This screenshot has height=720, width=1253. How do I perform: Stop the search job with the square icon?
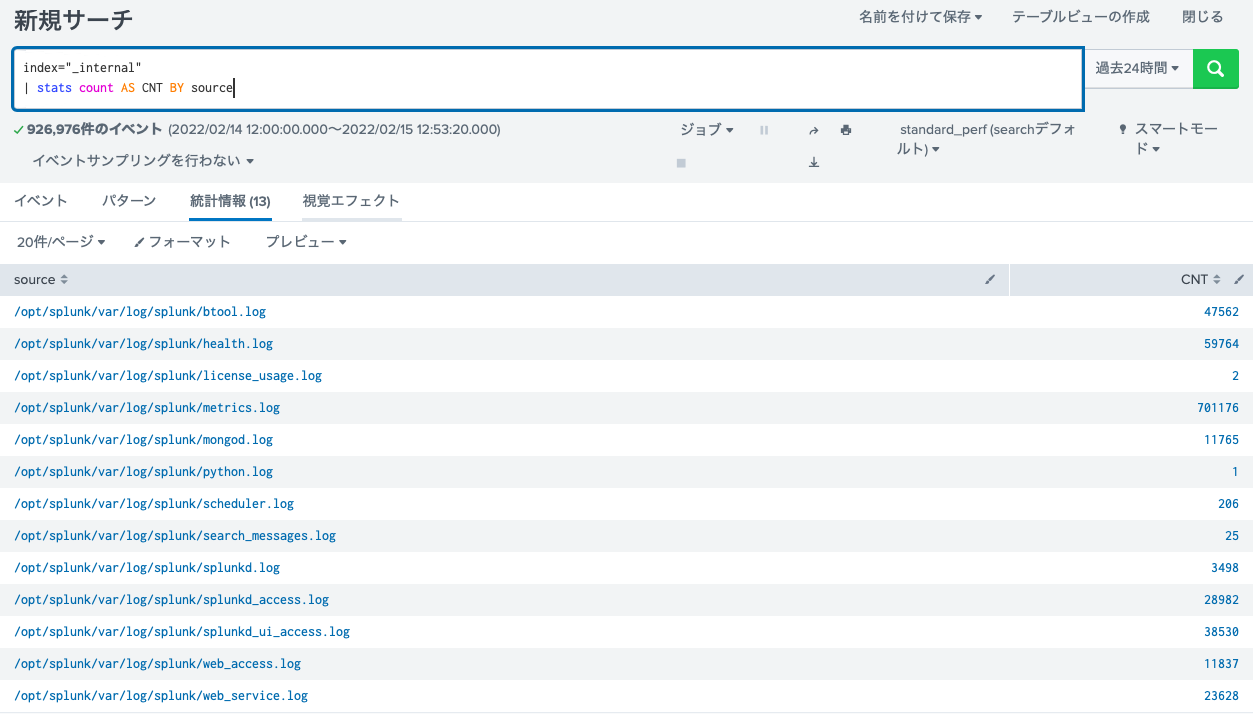(x=681, y=162)
